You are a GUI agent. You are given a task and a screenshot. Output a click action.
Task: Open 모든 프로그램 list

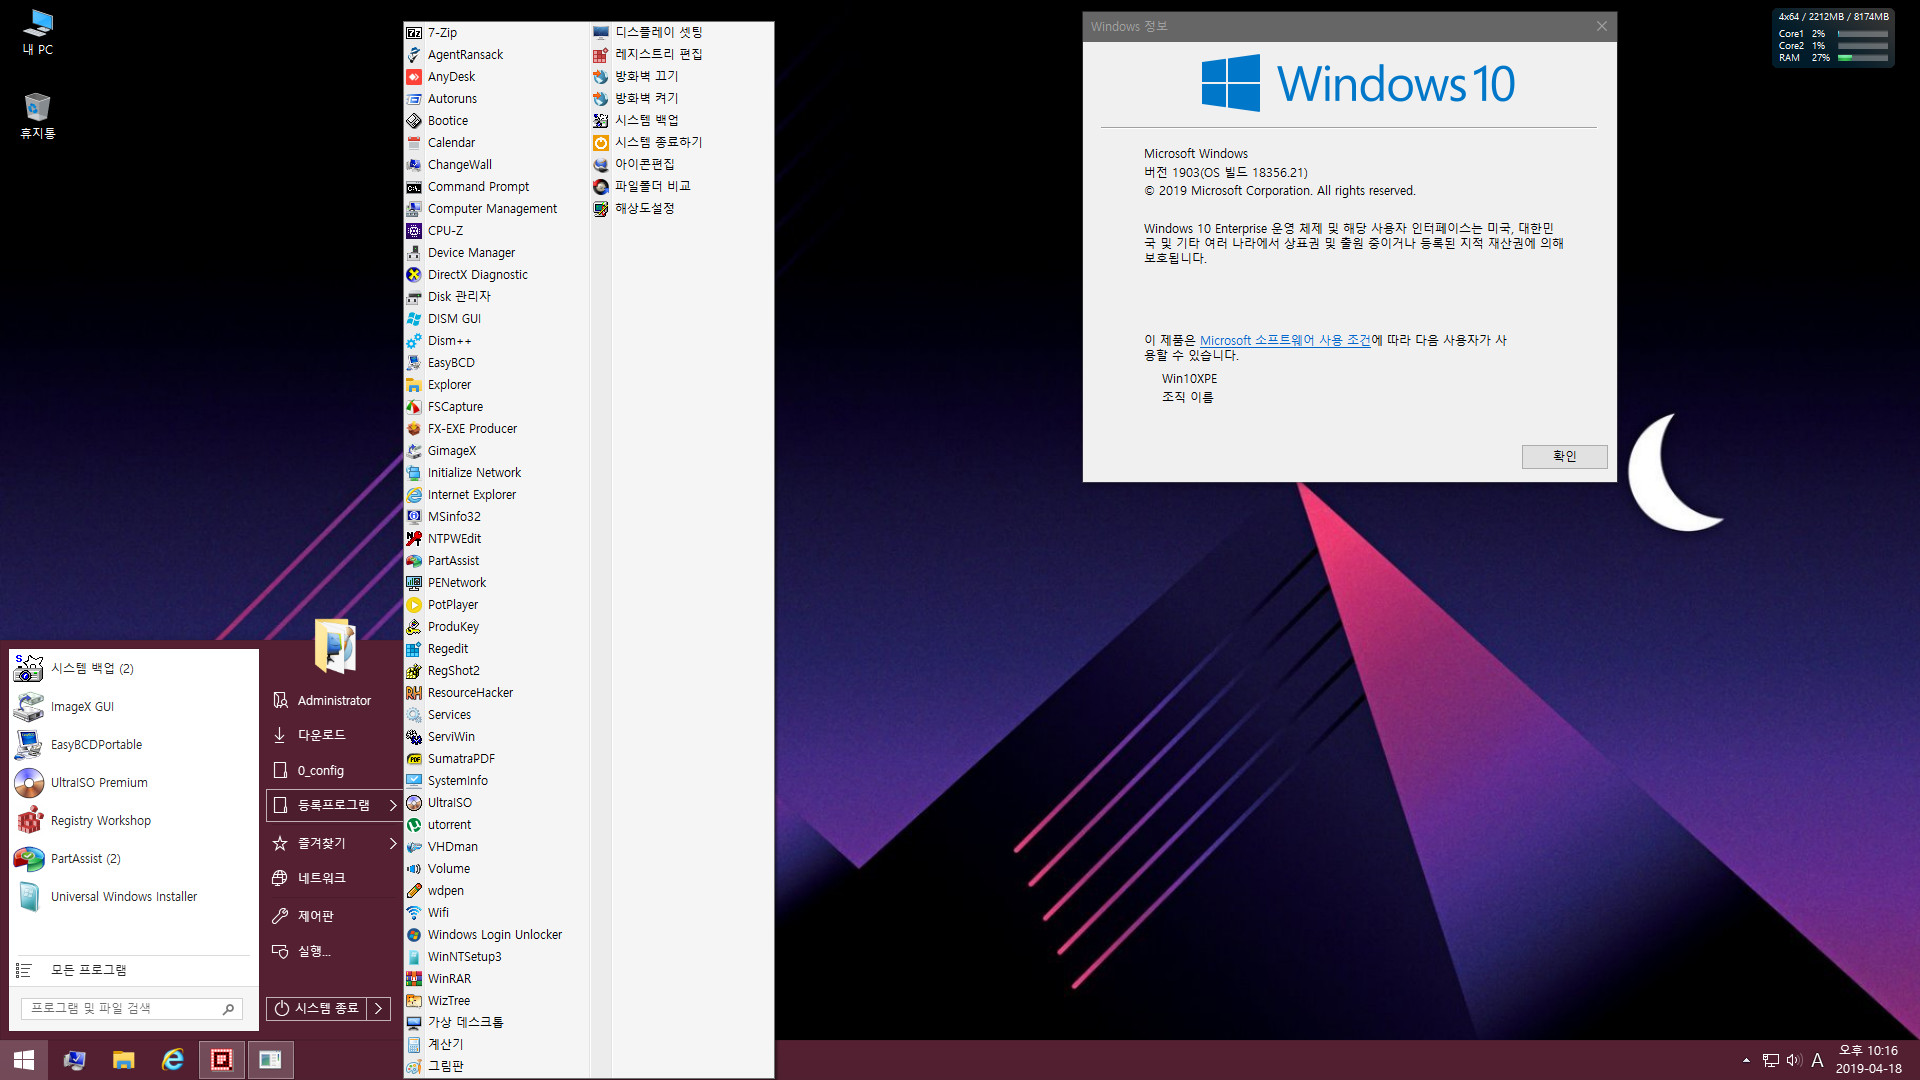89,970
